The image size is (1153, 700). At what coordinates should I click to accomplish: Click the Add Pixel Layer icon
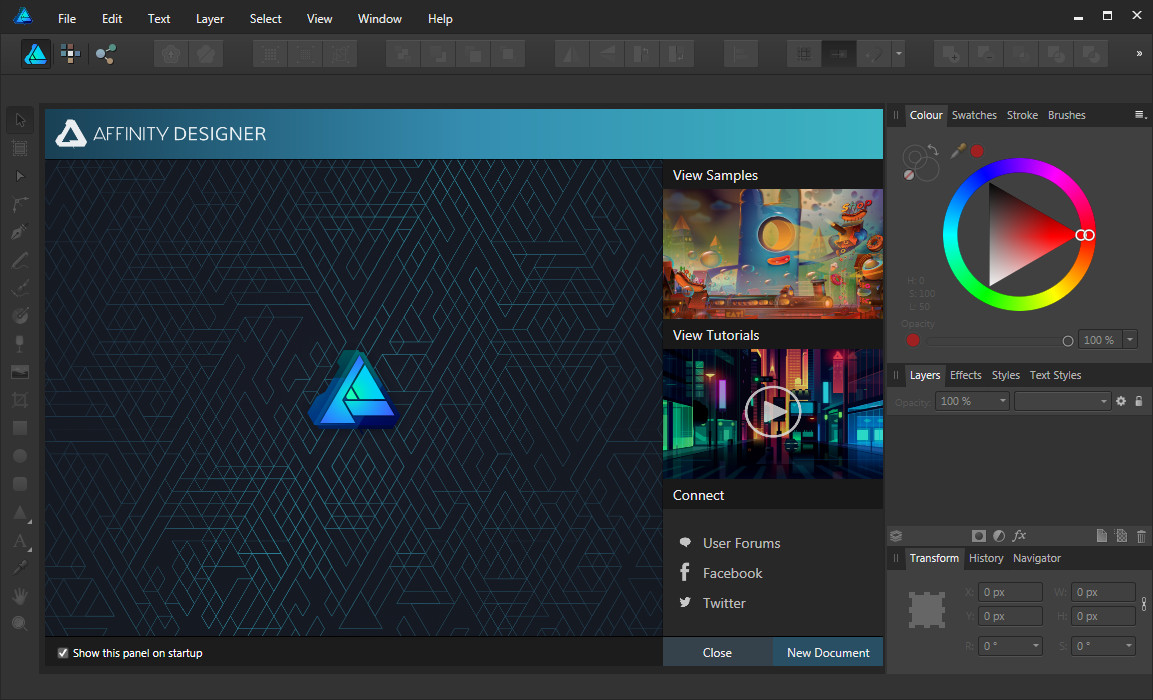point(1121,536)
